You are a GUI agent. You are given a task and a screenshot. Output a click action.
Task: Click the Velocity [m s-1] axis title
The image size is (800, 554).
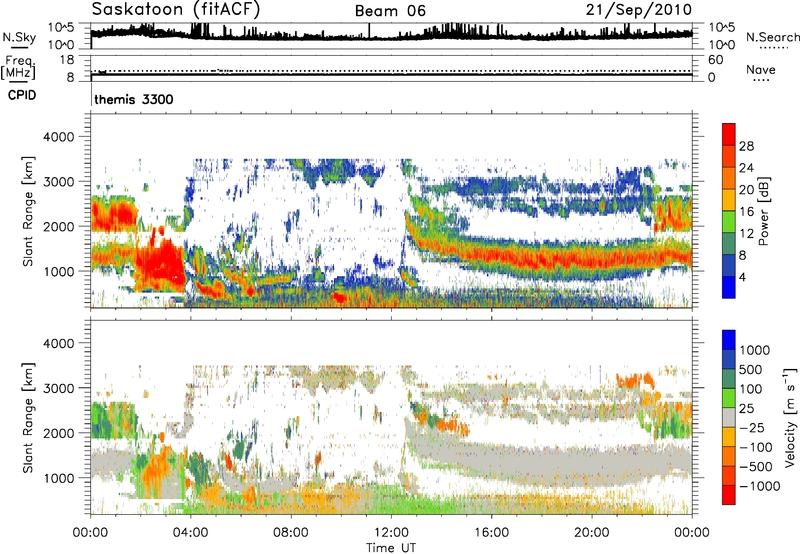[790, 417]
